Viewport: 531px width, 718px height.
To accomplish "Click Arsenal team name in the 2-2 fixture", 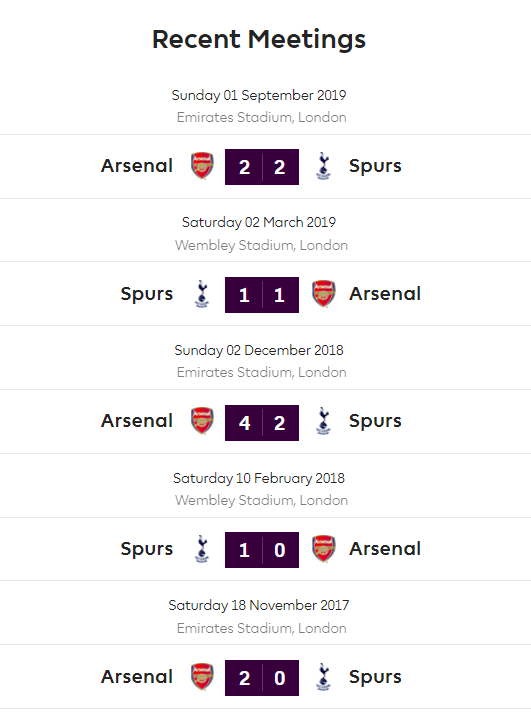I will 137,166.
